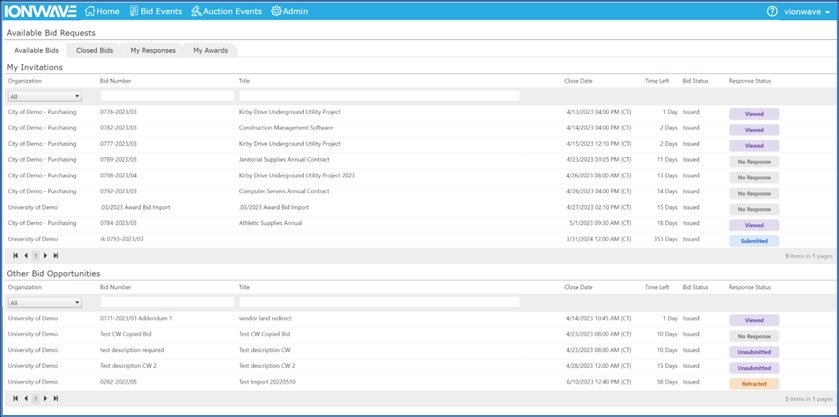The height and width of the screenshot is (417, 839).
Task: Focus Other Bid Opportunities Title filter field
Action: click(x=379, y=302)
